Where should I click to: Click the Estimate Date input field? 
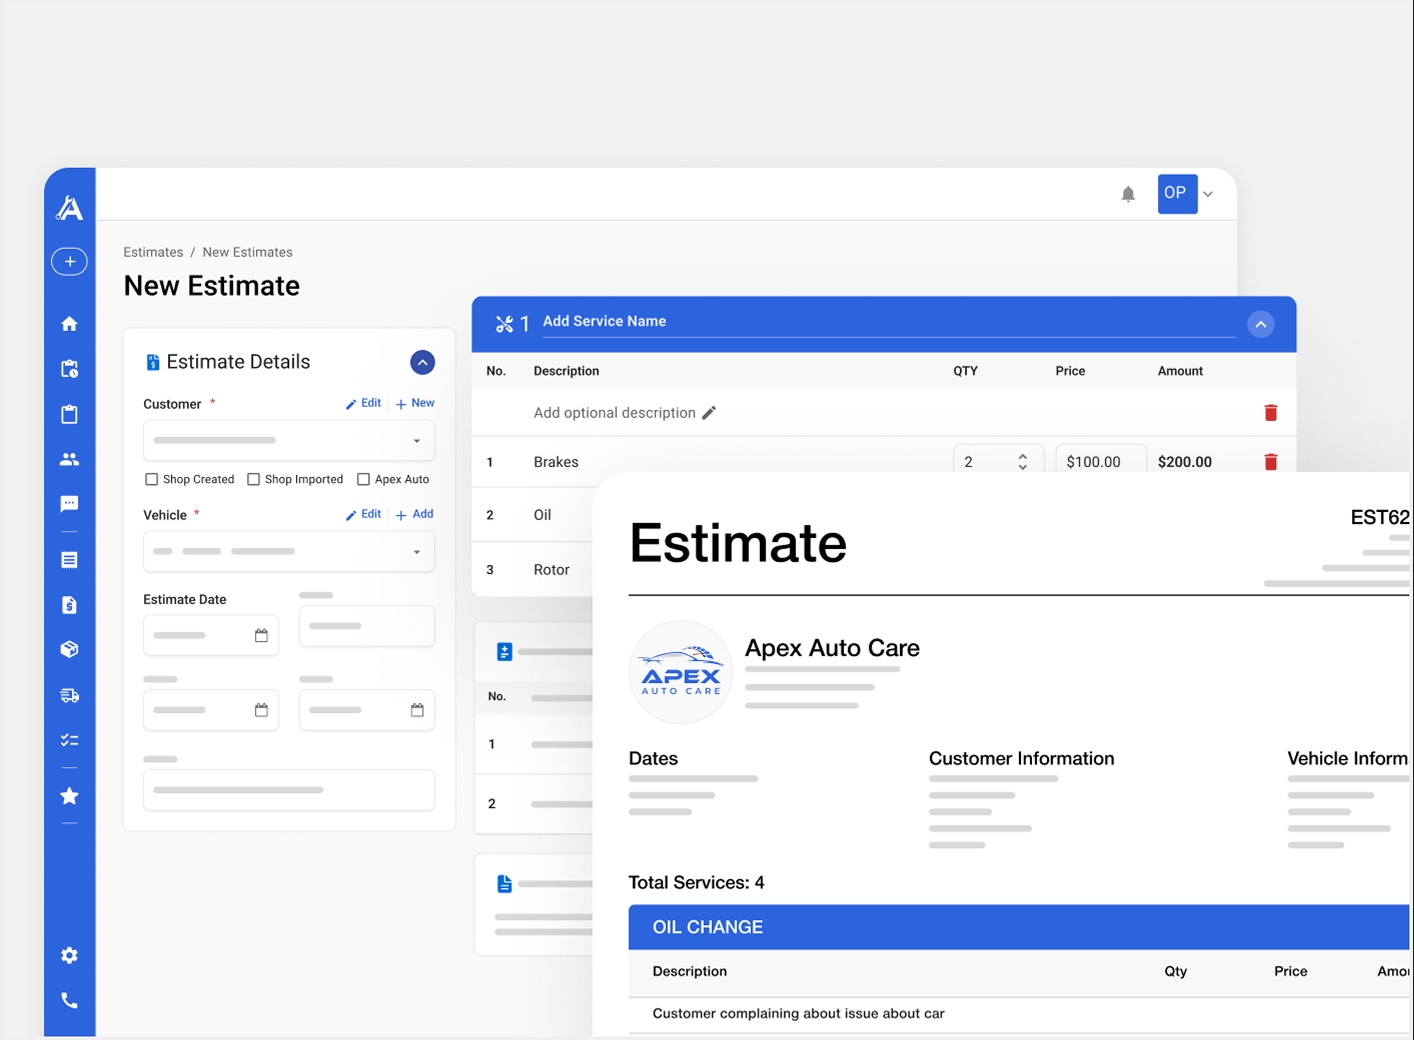211,635
